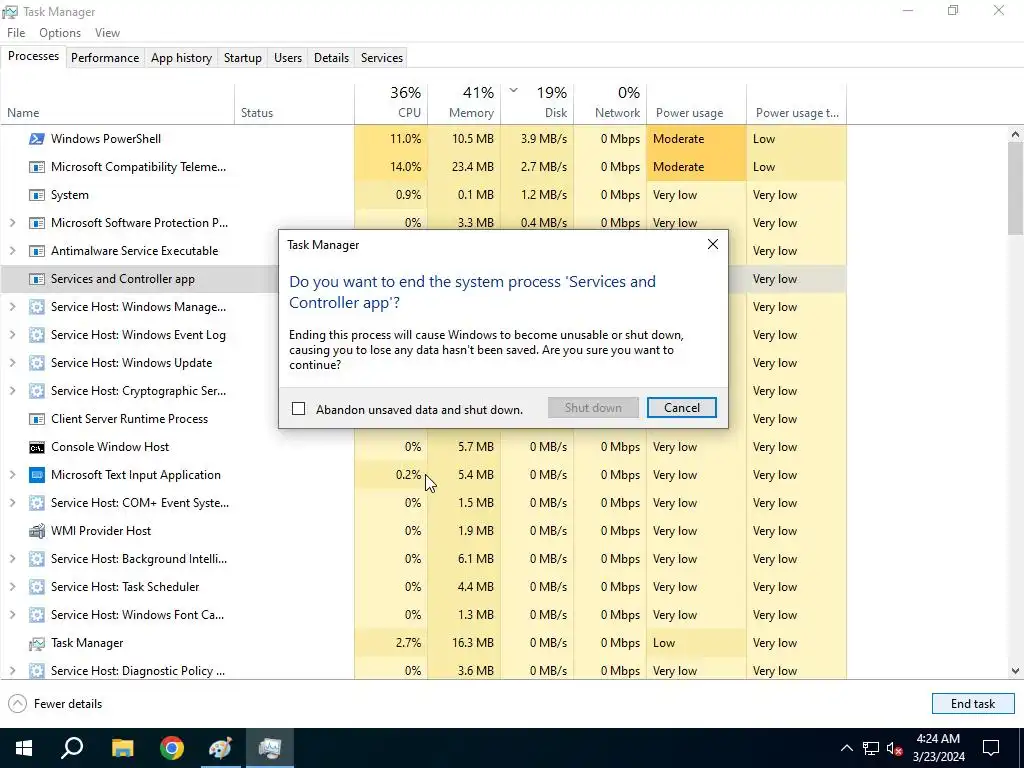This screenshot has height=768, width=1024.
Task: Click the network tray icon
Action: (x=871, y=748)
